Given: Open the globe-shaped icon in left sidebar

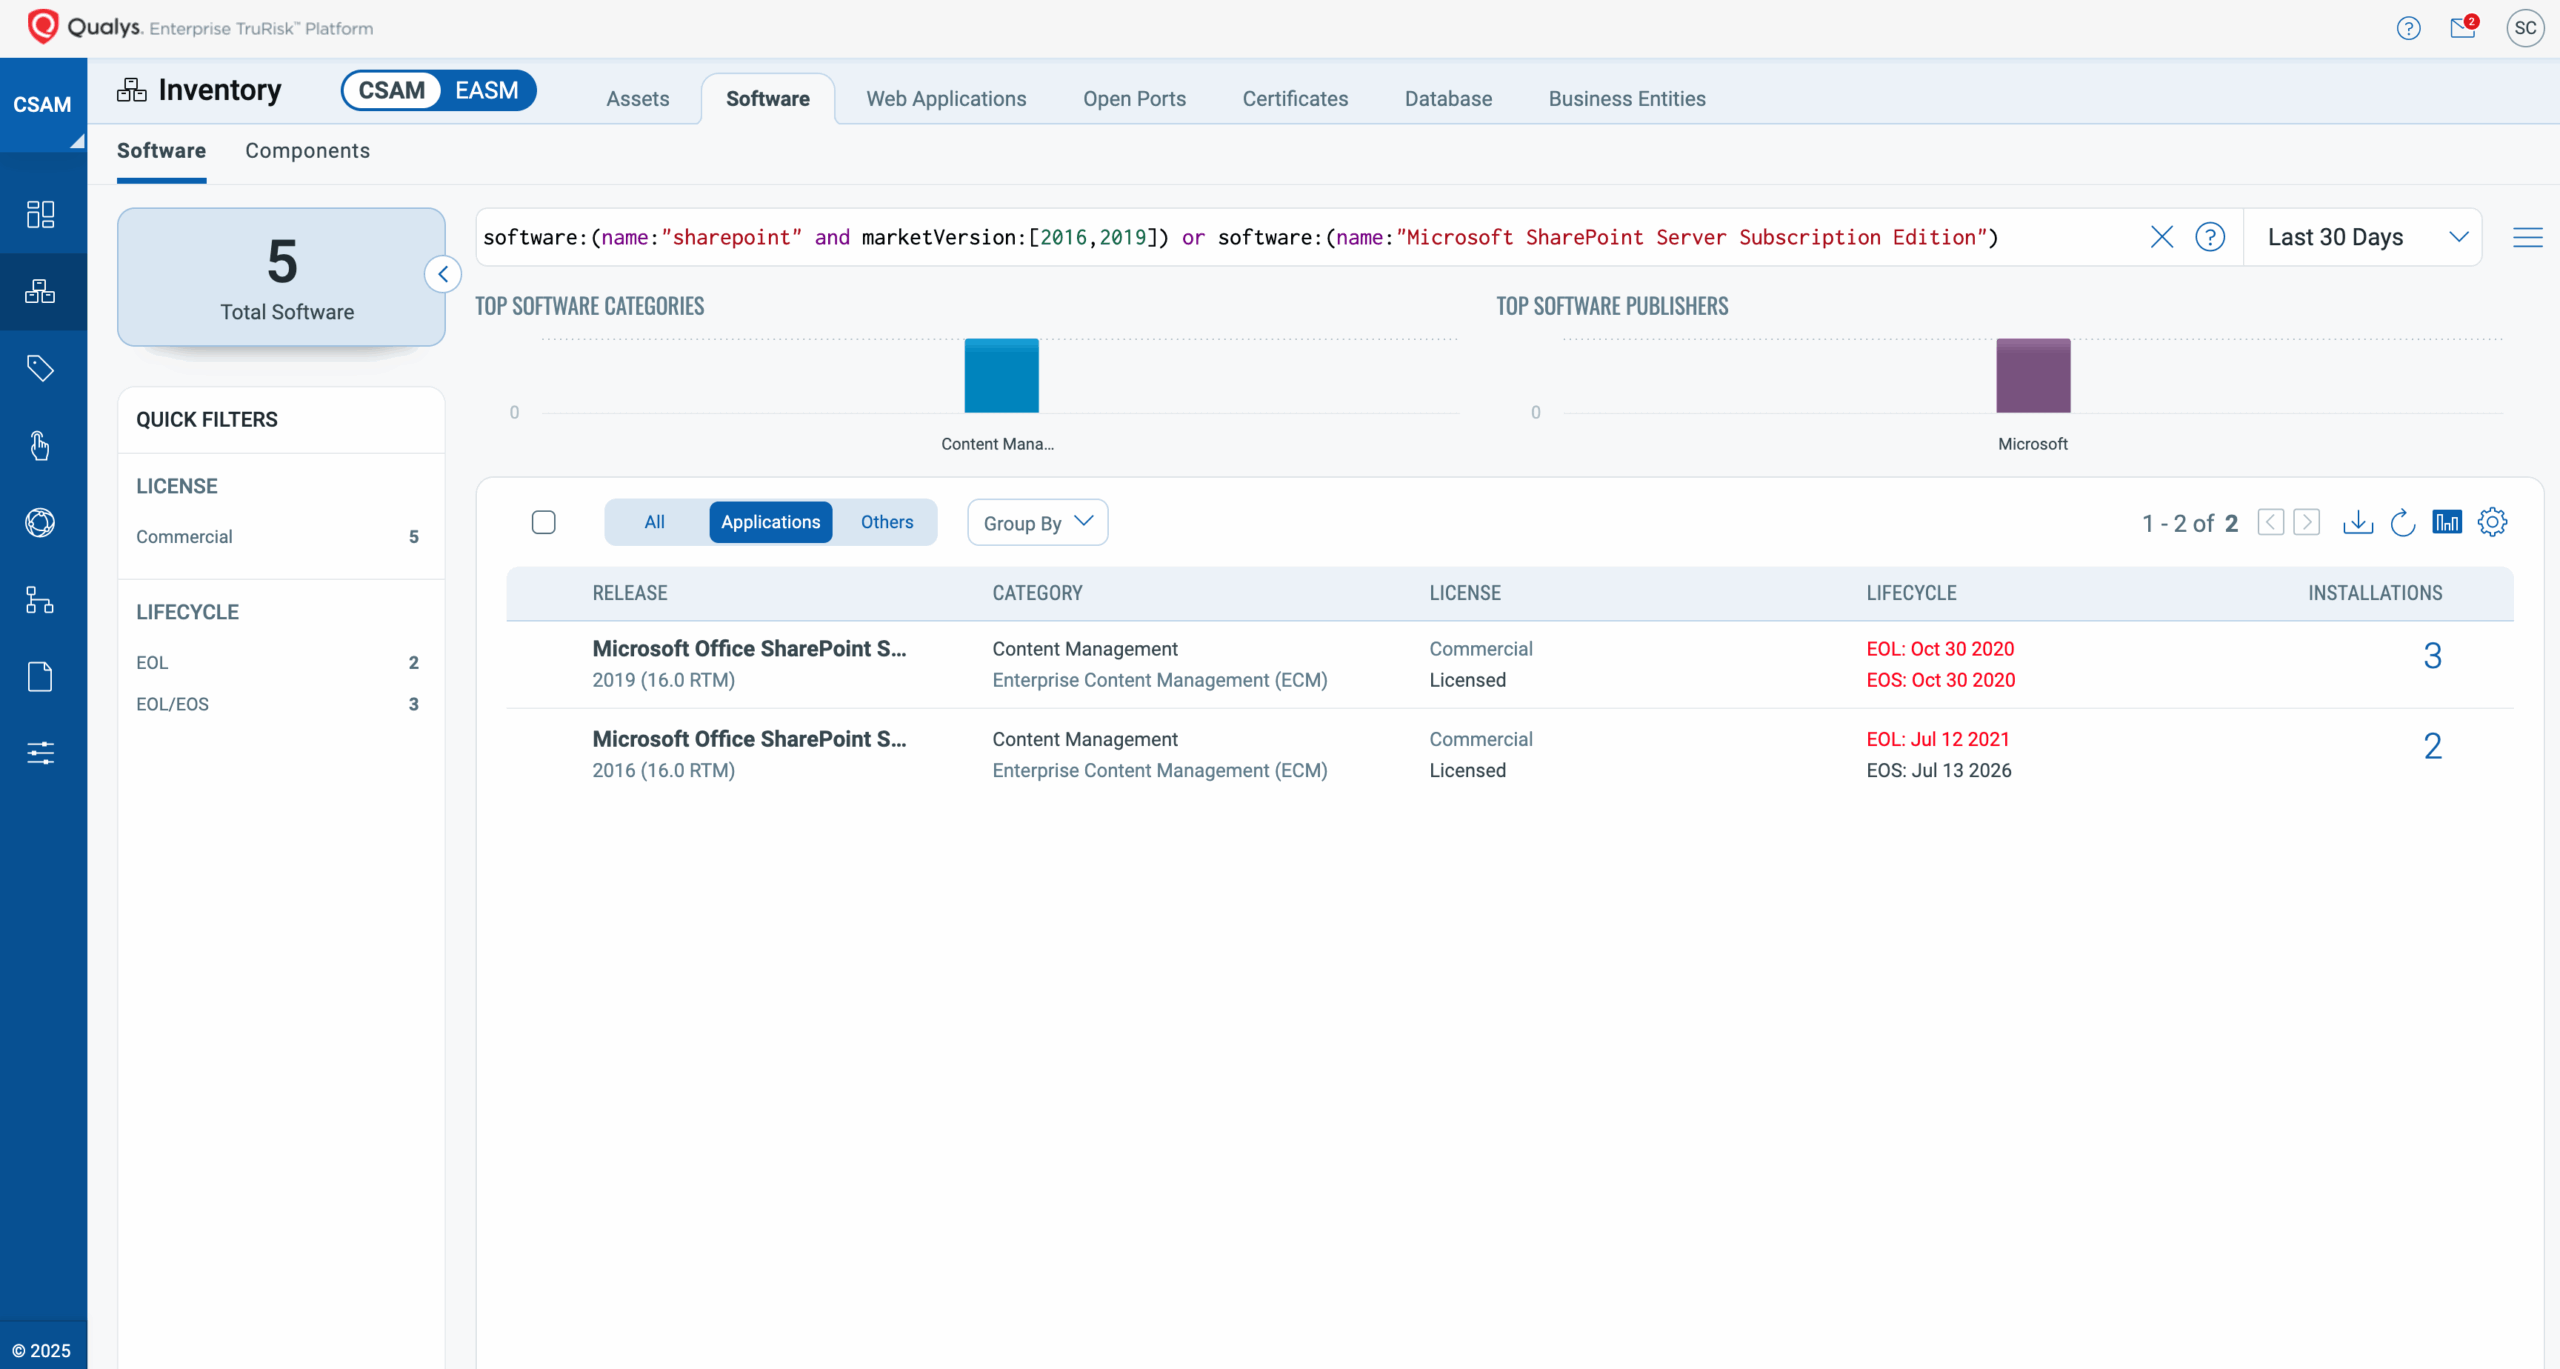Looking at the screenshot, I should coord(40,522).
